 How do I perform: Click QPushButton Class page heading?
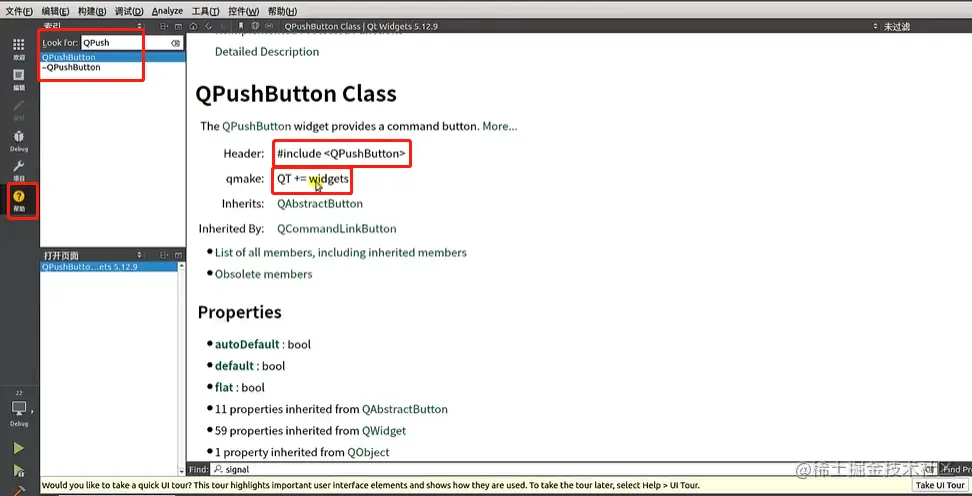pos(296,94)
